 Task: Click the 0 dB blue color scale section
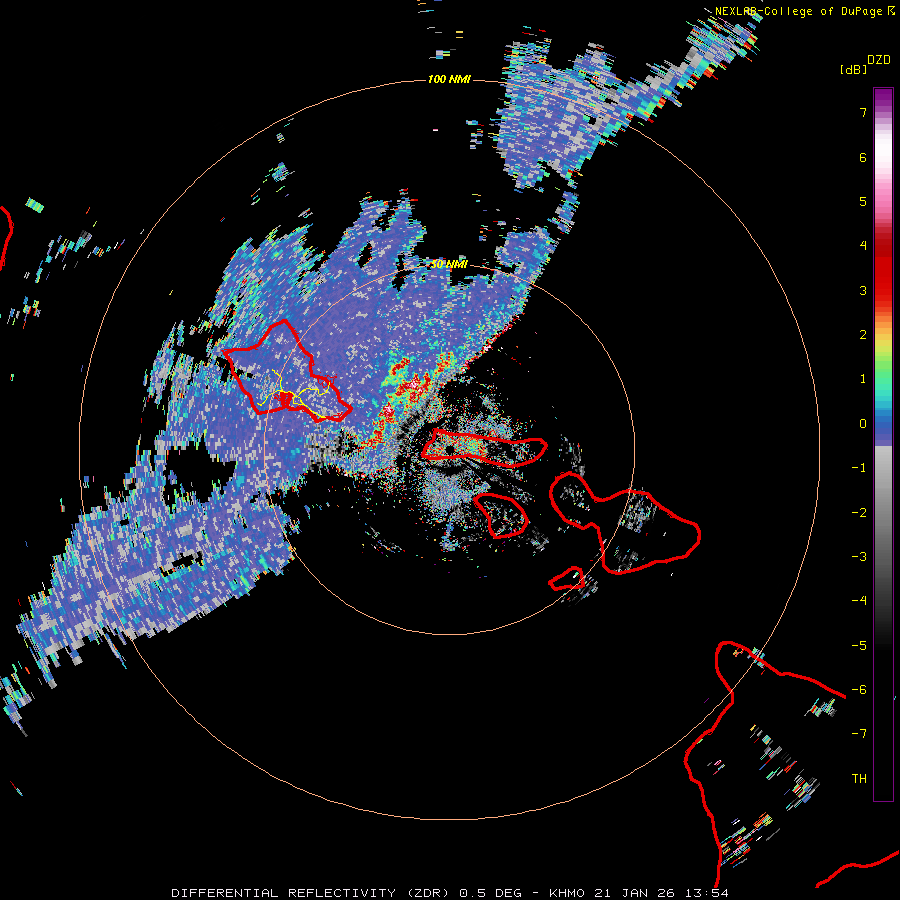tap(883, 424)
